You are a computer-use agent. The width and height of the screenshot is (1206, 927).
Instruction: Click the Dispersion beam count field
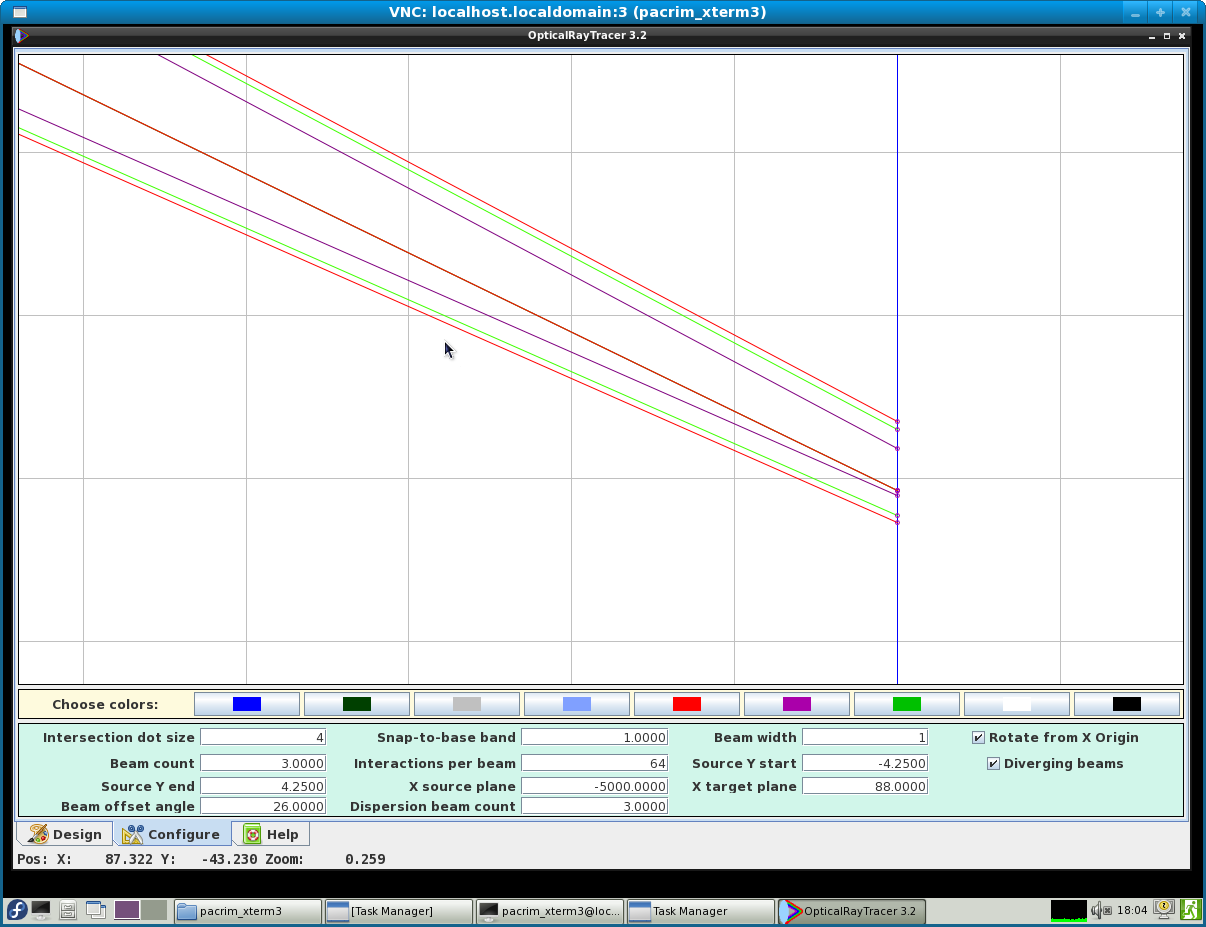(x=594, y=806)
